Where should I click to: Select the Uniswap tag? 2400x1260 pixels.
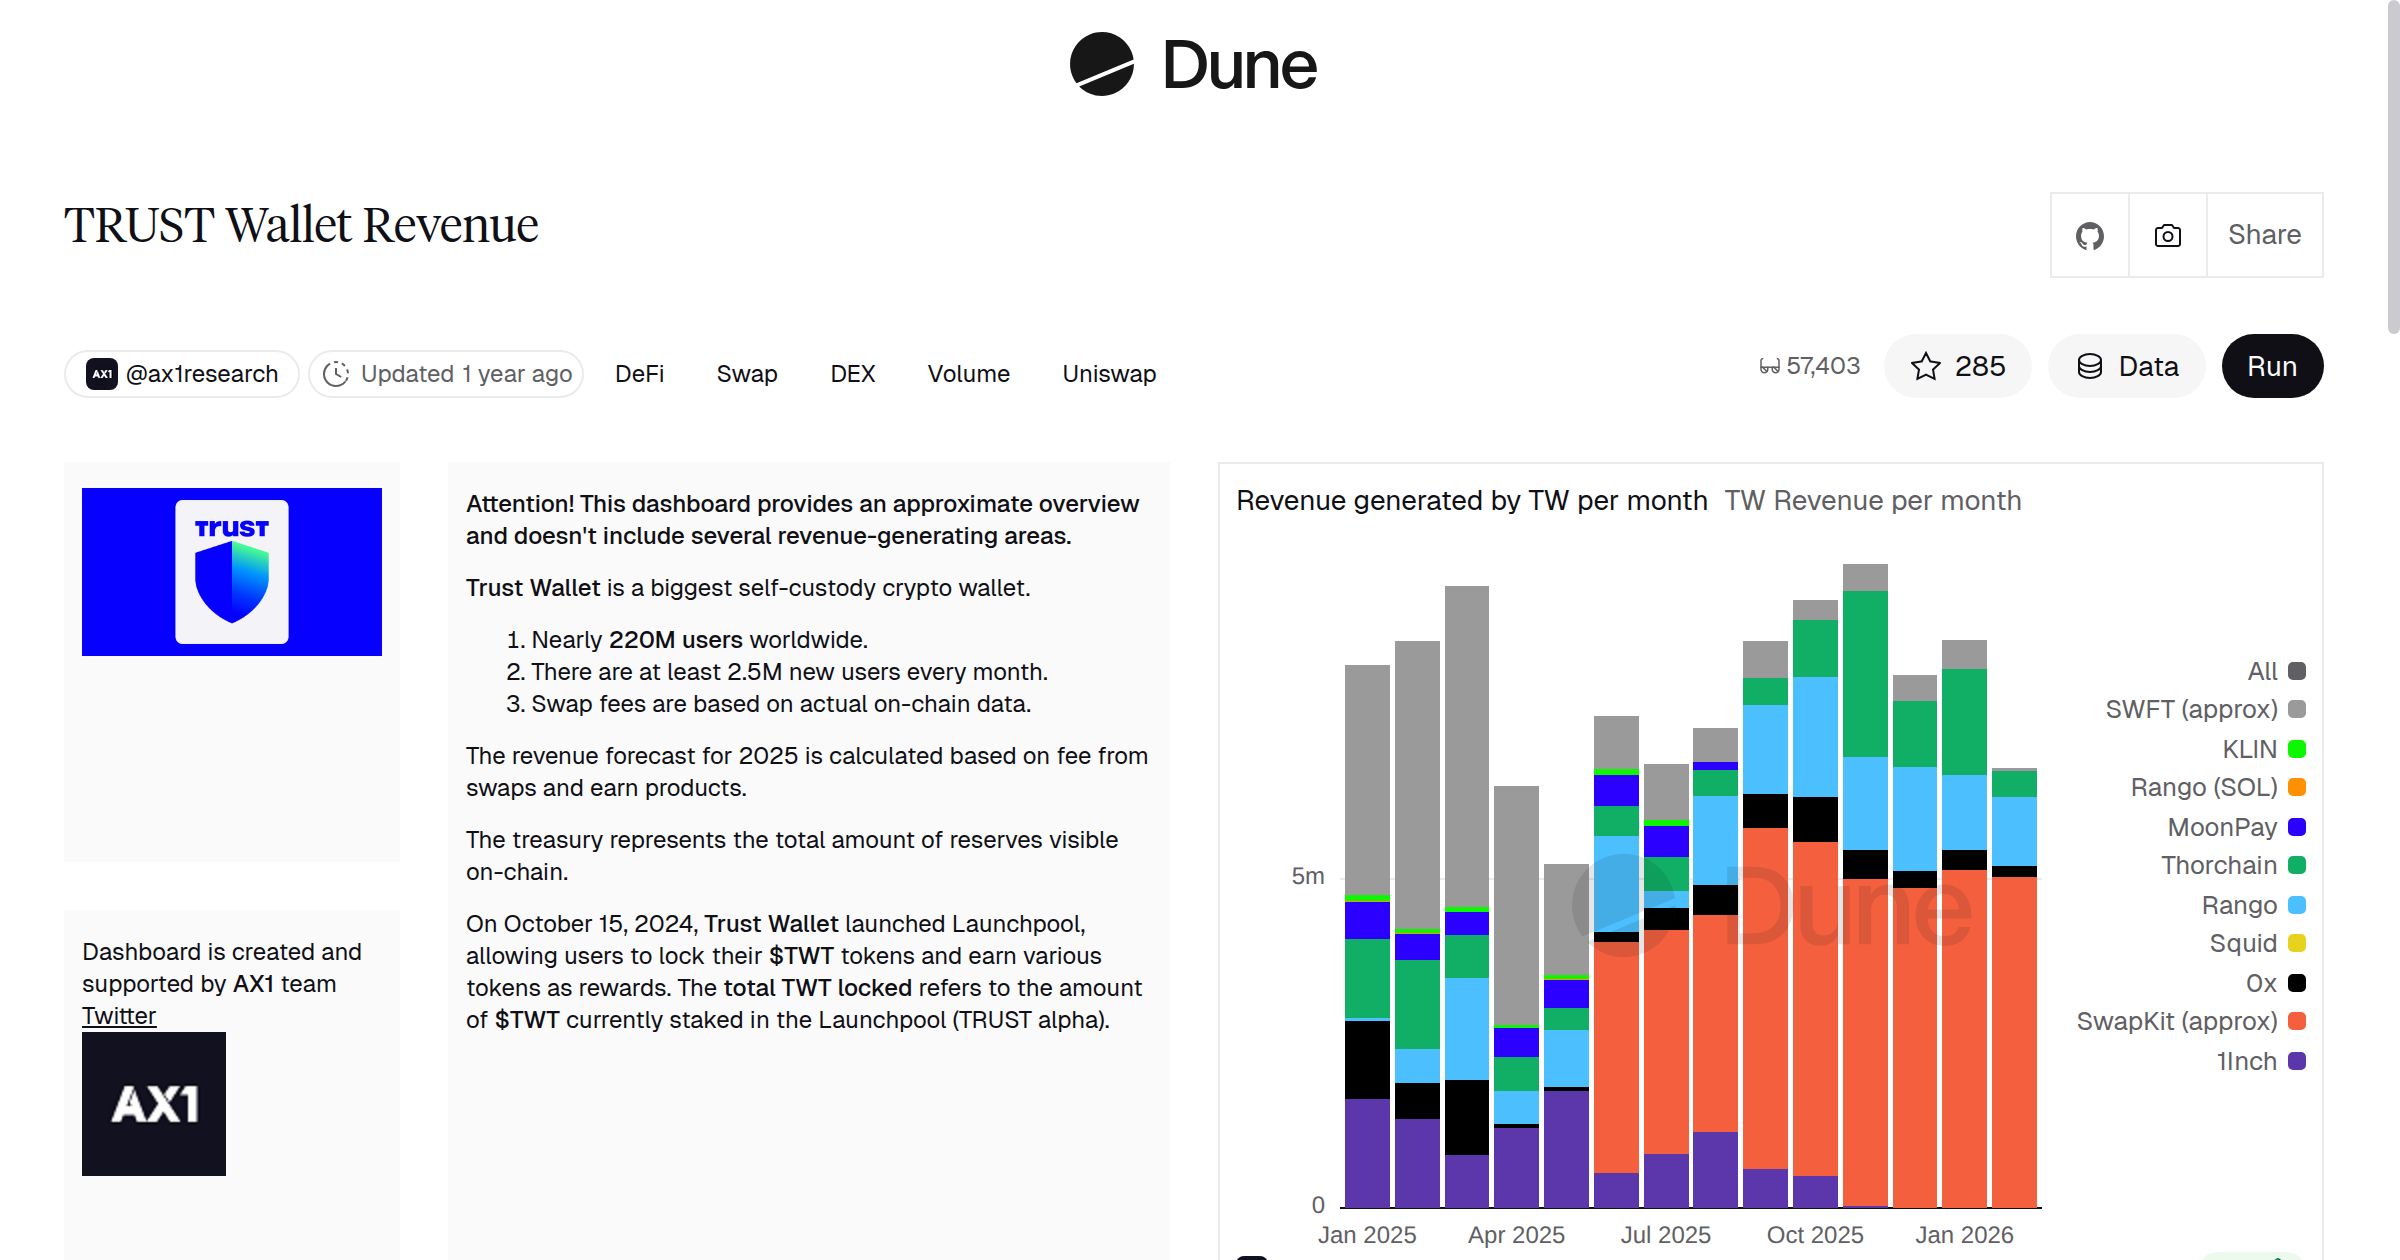click(1107, 373)
